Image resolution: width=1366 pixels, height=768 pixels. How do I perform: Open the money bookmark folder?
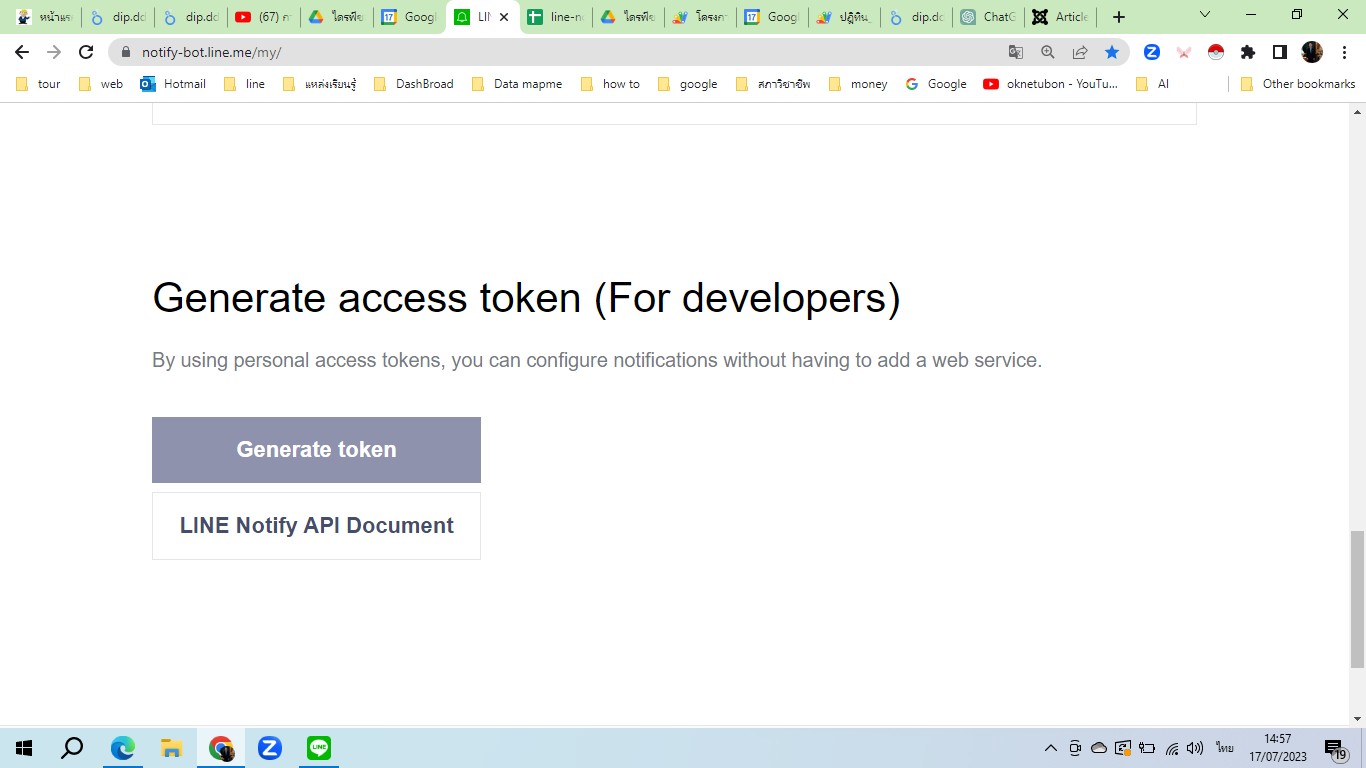click(859, 84)
